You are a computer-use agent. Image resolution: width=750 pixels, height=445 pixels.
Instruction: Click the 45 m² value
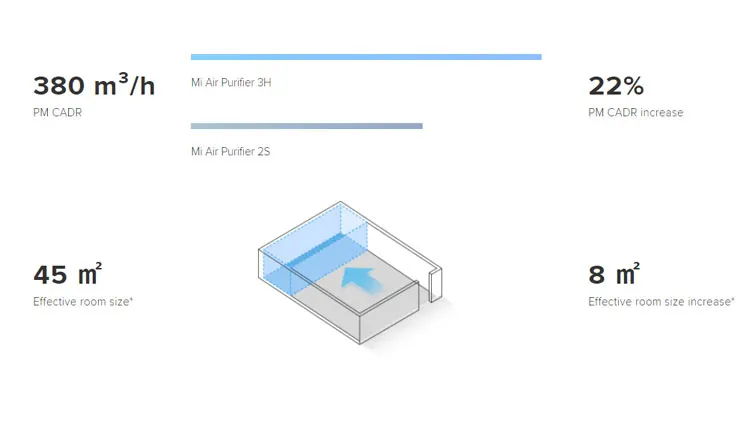coord(67,274)
